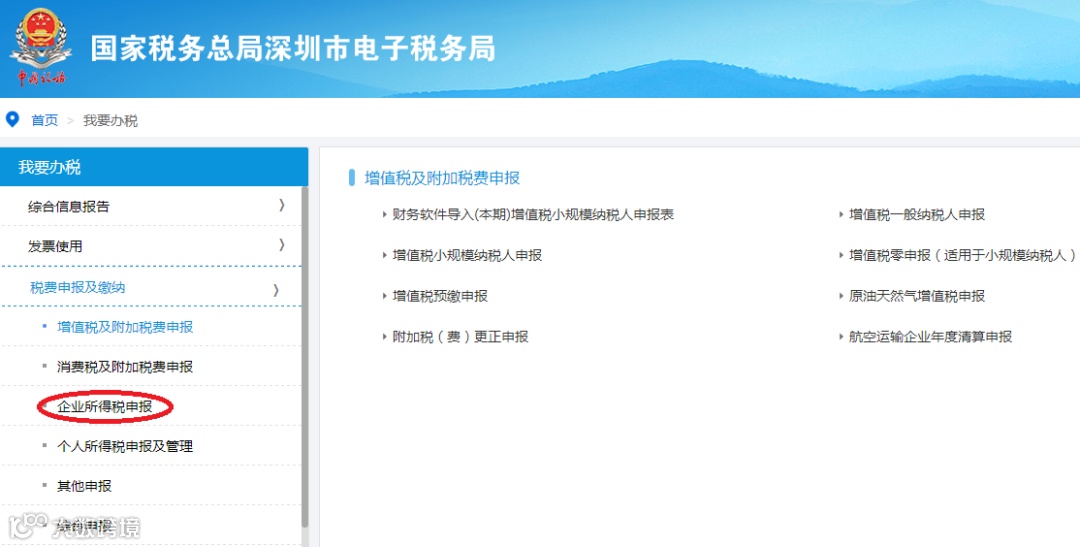Open 增值税一般纳税人申报 link
This screenshot has height=547, width=1080.
click(917, 214)
